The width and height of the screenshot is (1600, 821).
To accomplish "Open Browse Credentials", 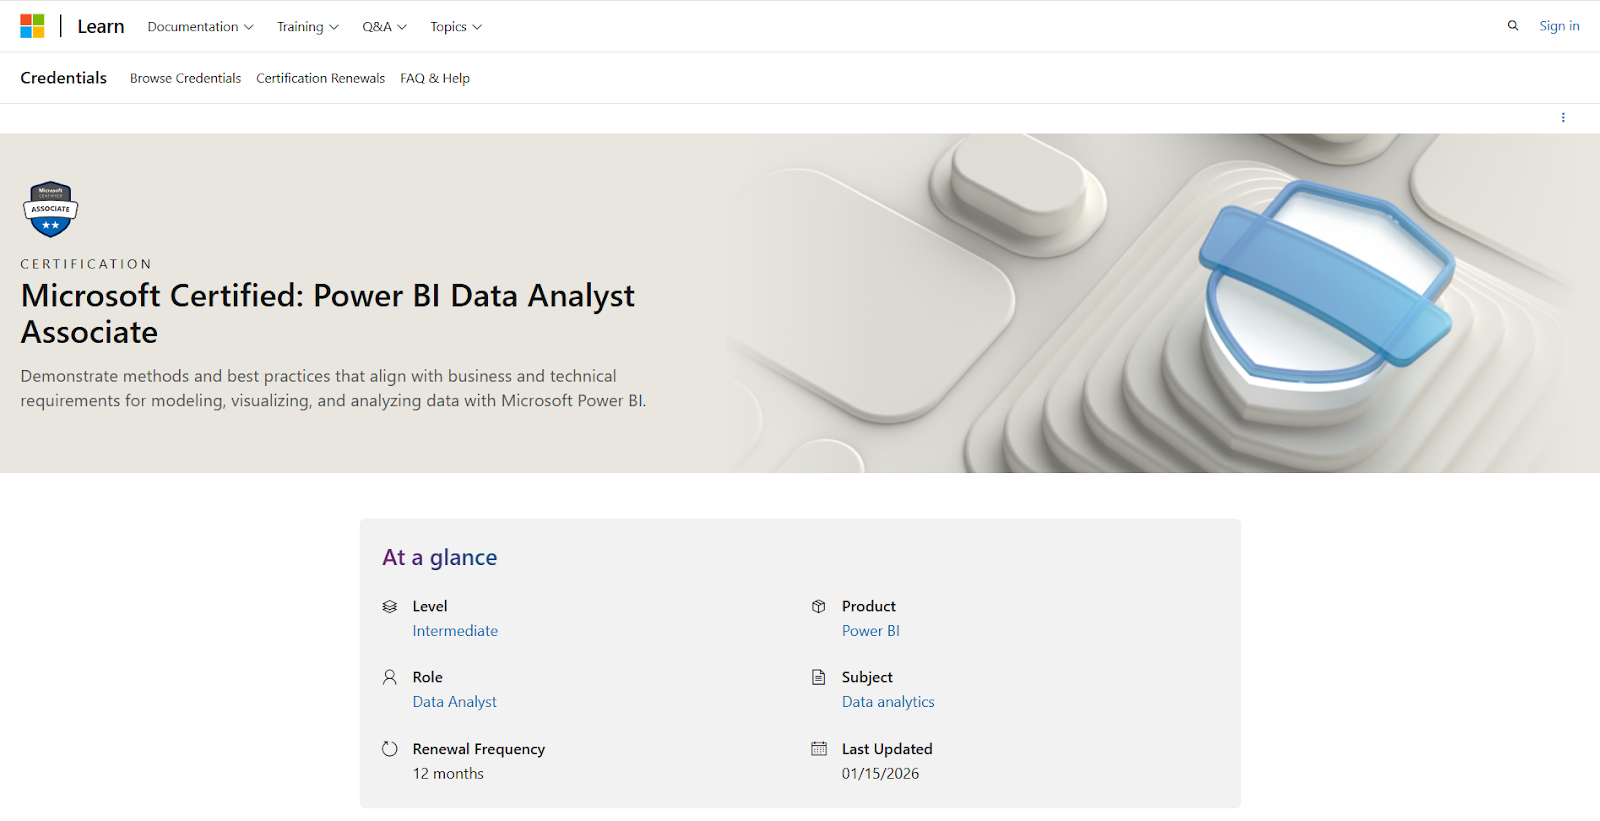I will (x=185, y=78).
